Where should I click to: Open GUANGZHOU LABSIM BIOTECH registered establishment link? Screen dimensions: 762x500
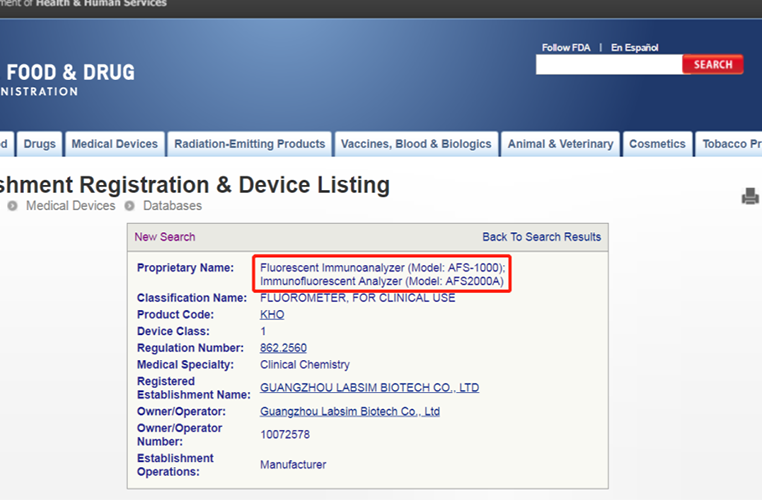(369, 388)
